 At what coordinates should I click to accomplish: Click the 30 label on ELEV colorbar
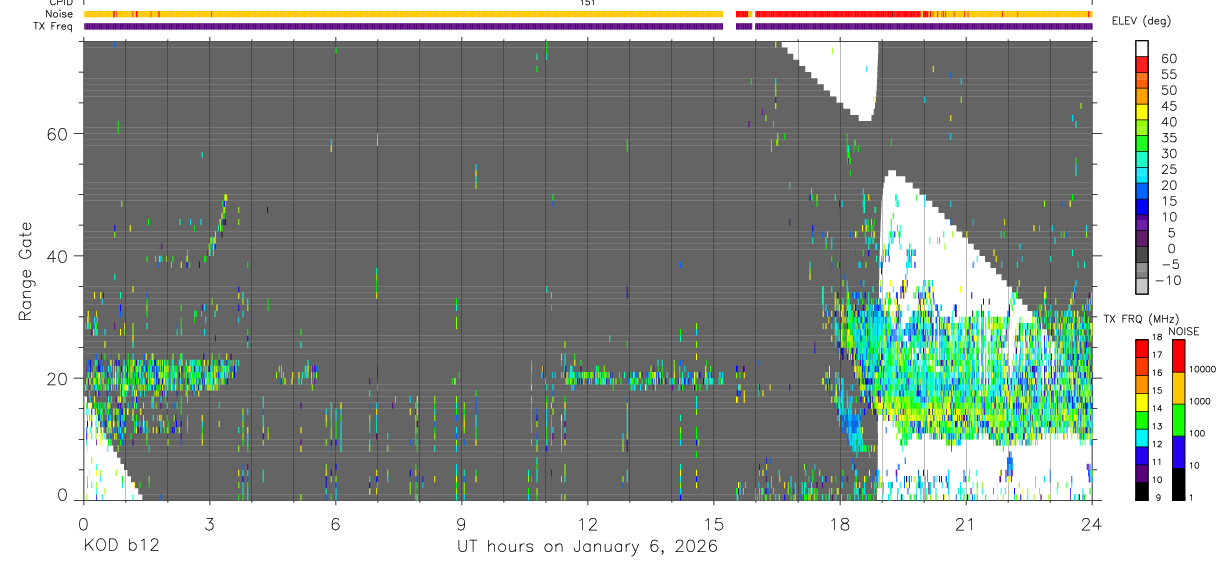[1169, 154]
